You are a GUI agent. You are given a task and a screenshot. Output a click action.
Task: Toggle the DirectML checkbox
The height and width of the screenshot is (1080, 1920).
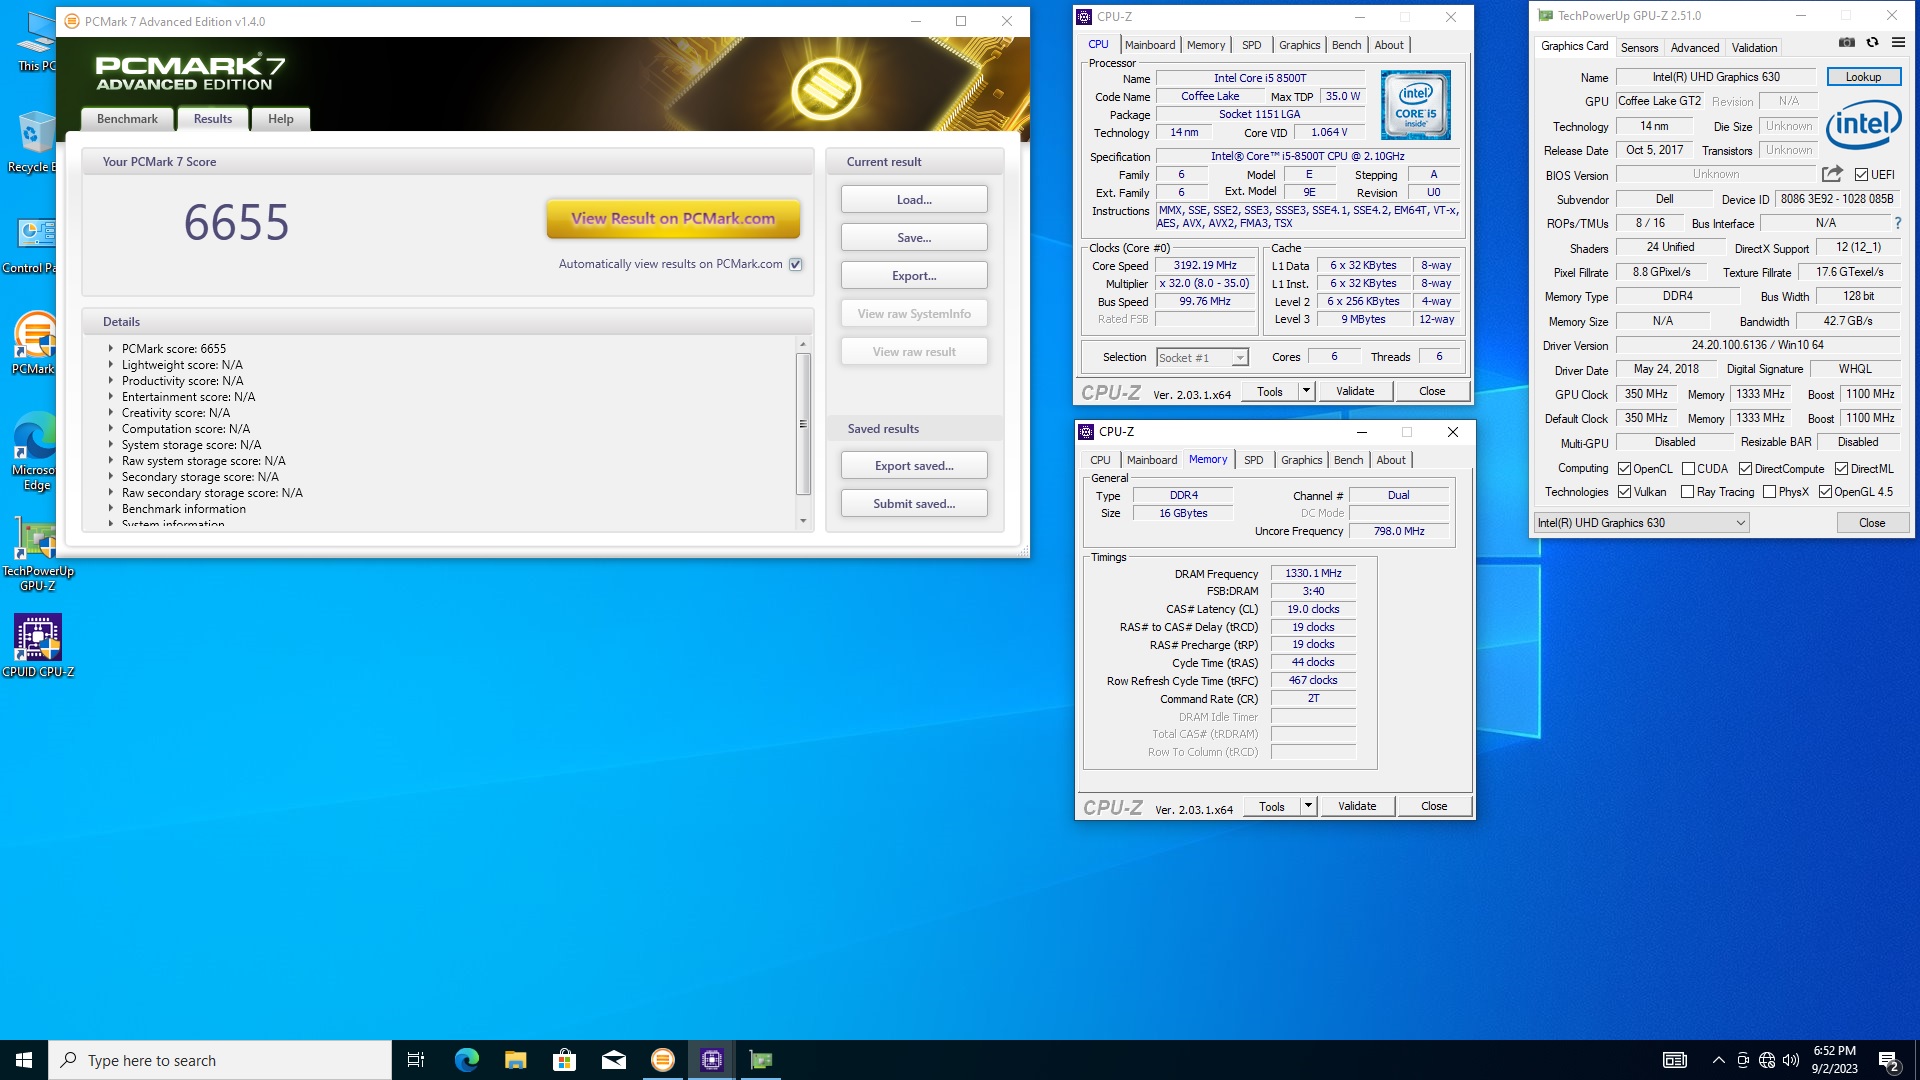pos(1841,469)
